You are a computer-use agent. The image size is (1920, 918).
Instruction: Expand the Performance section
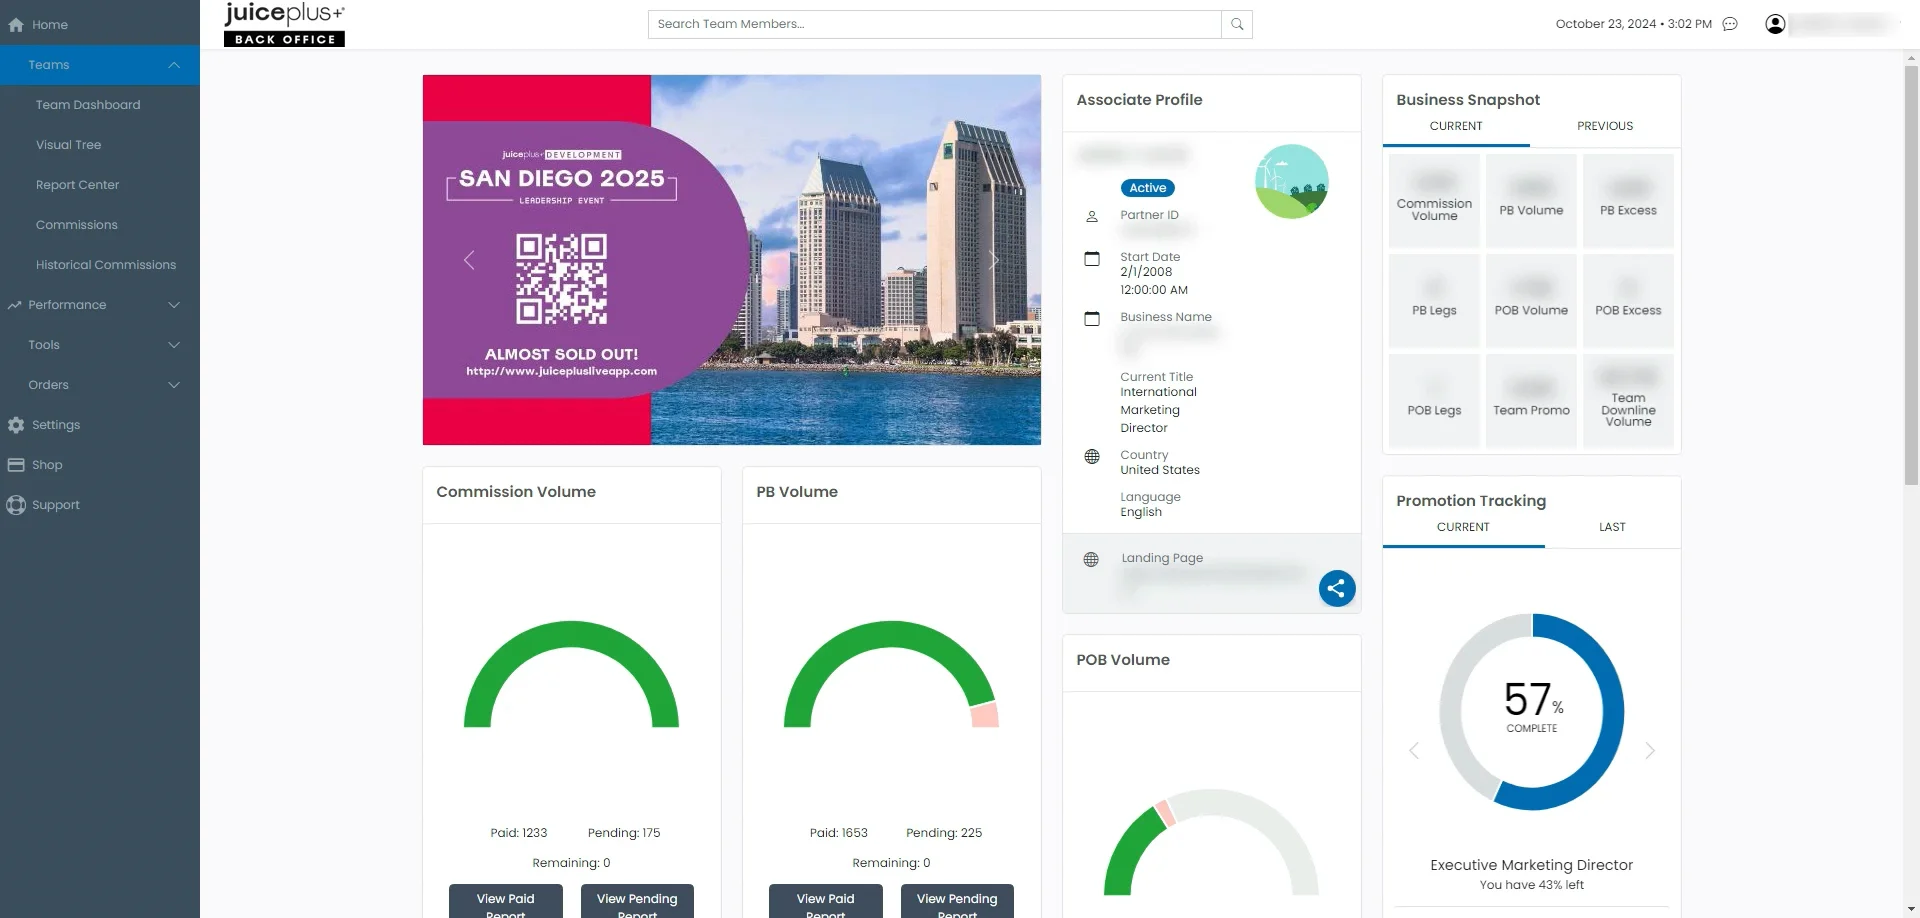pos(173,304)
